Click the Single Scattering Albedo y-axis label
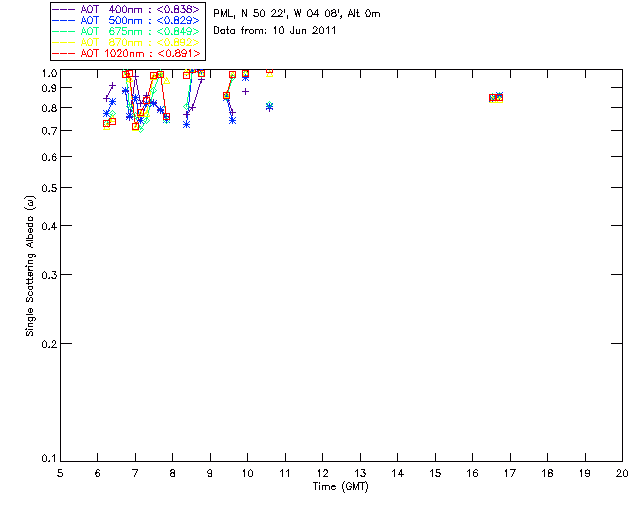Viewport: 640px width, 512px height. click(30, 265)
